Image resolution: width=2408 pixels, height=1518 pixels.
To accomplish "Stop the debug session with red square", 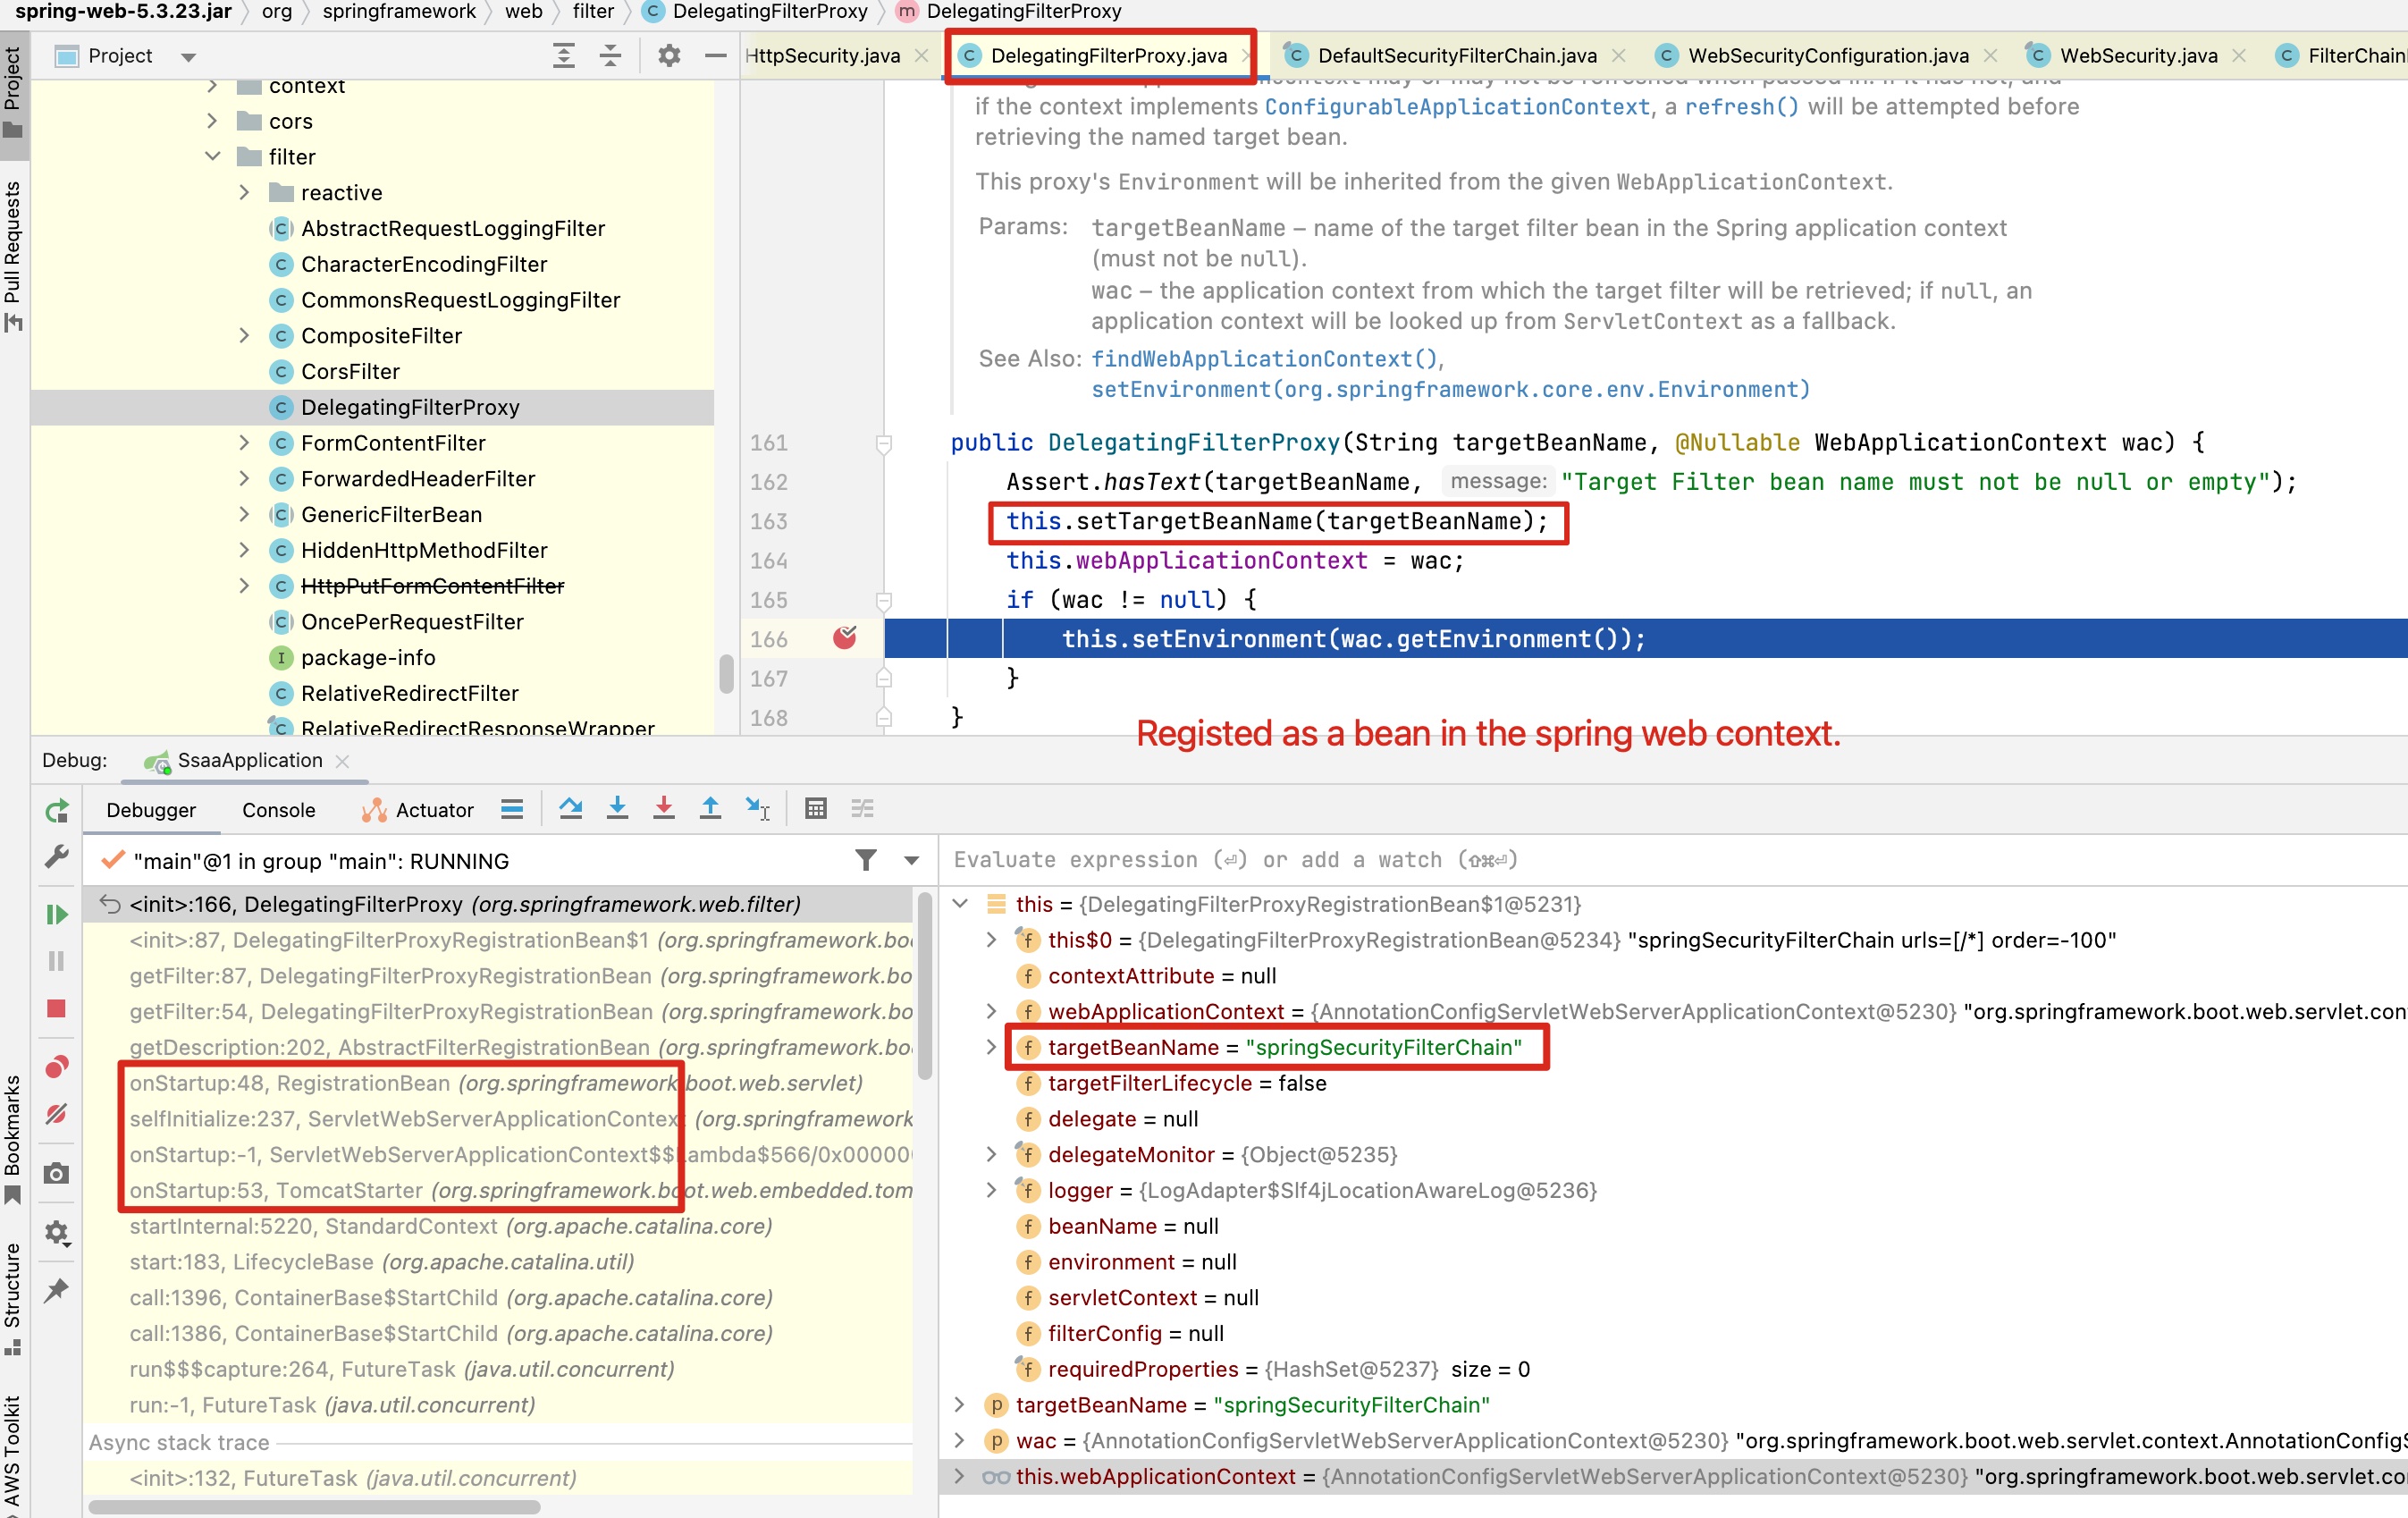I will (x=57, y=1009).
